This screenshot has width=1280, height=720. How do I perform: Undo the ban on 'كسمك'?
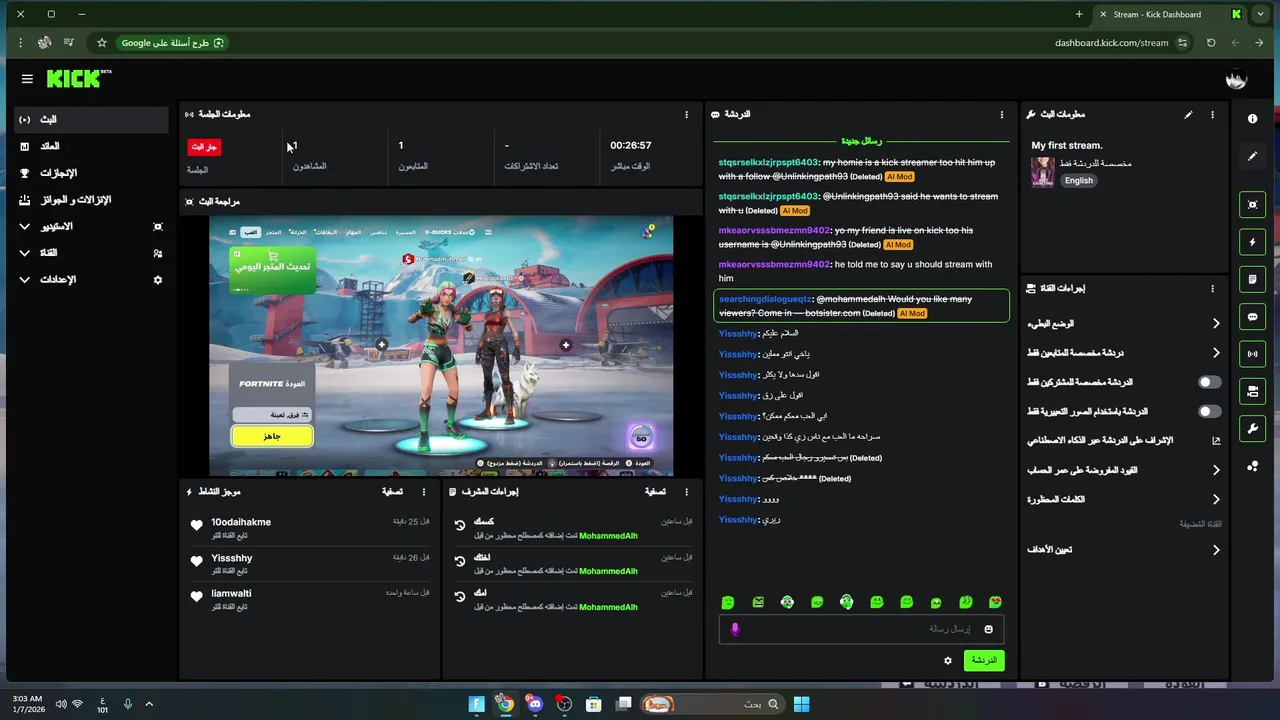[x=460, y=526]
